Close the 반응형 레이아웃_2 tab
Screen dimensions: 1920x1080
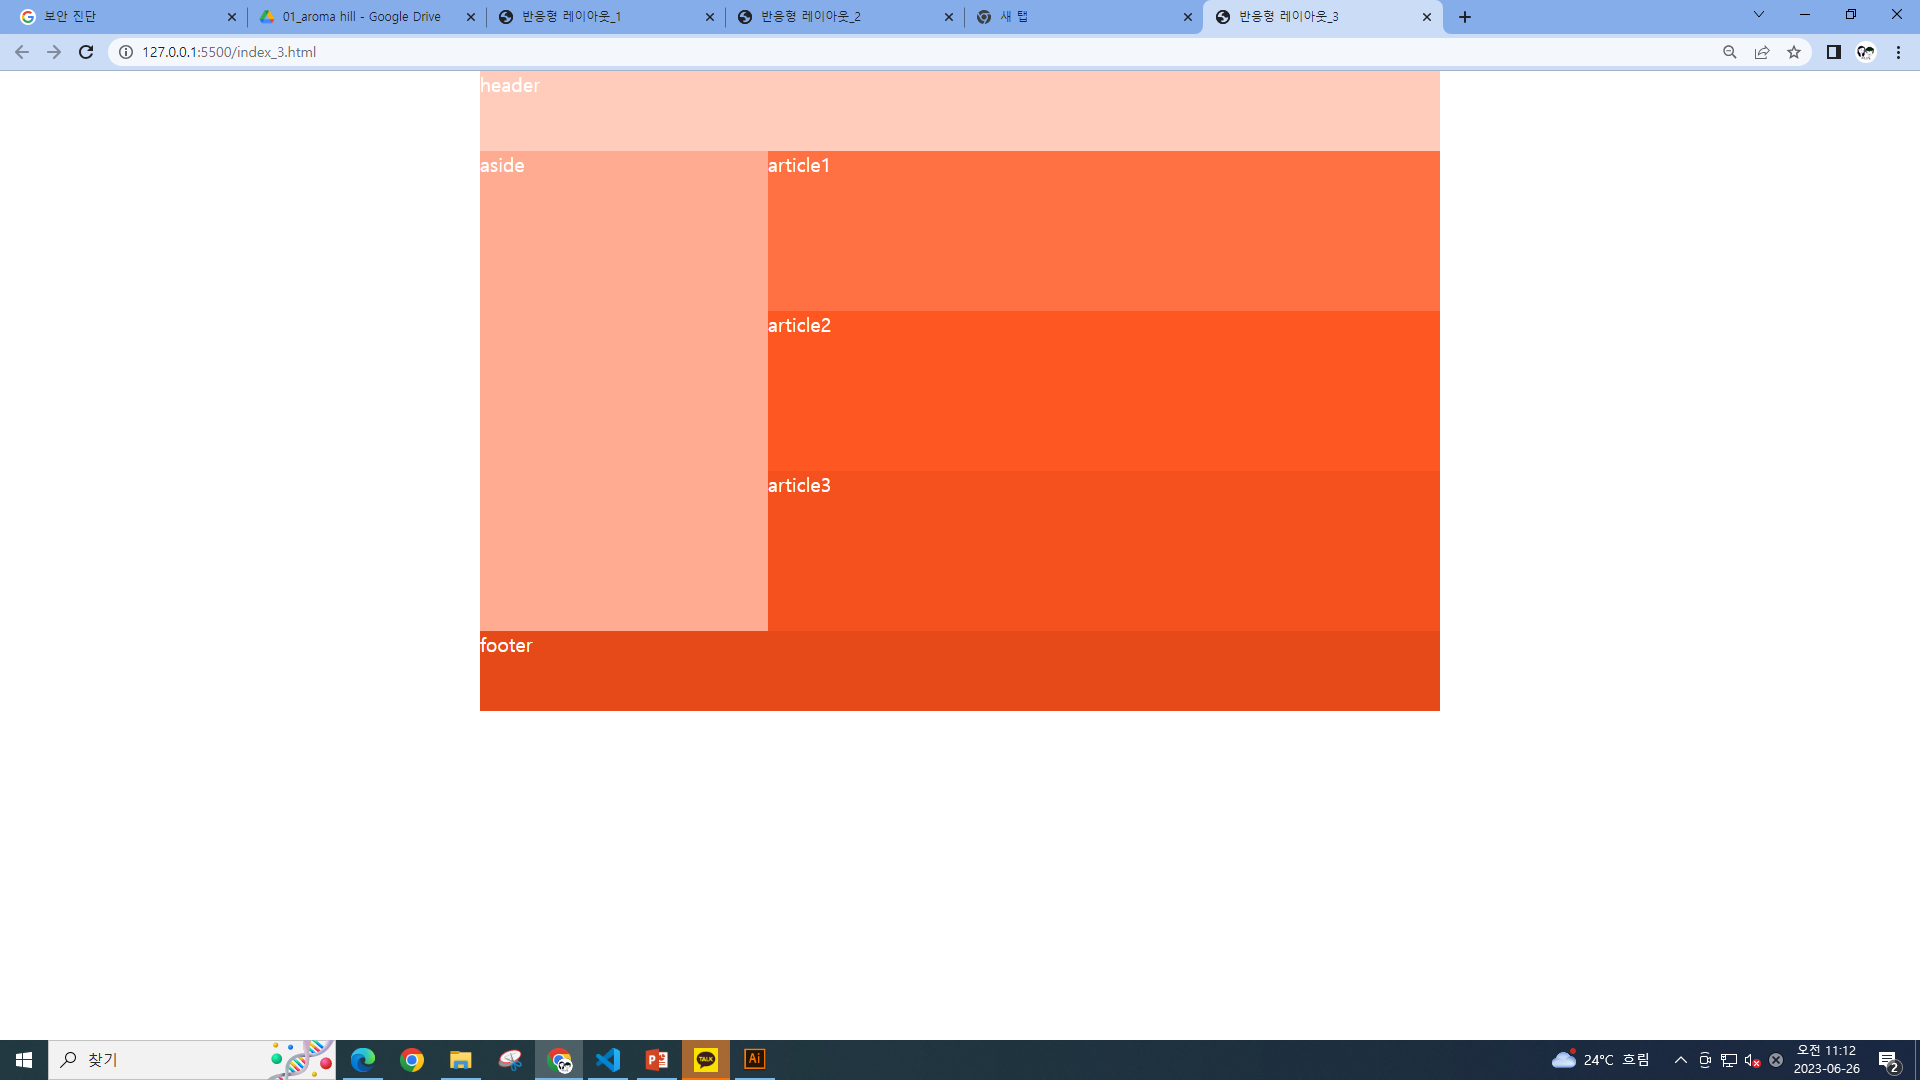(949, 17)
